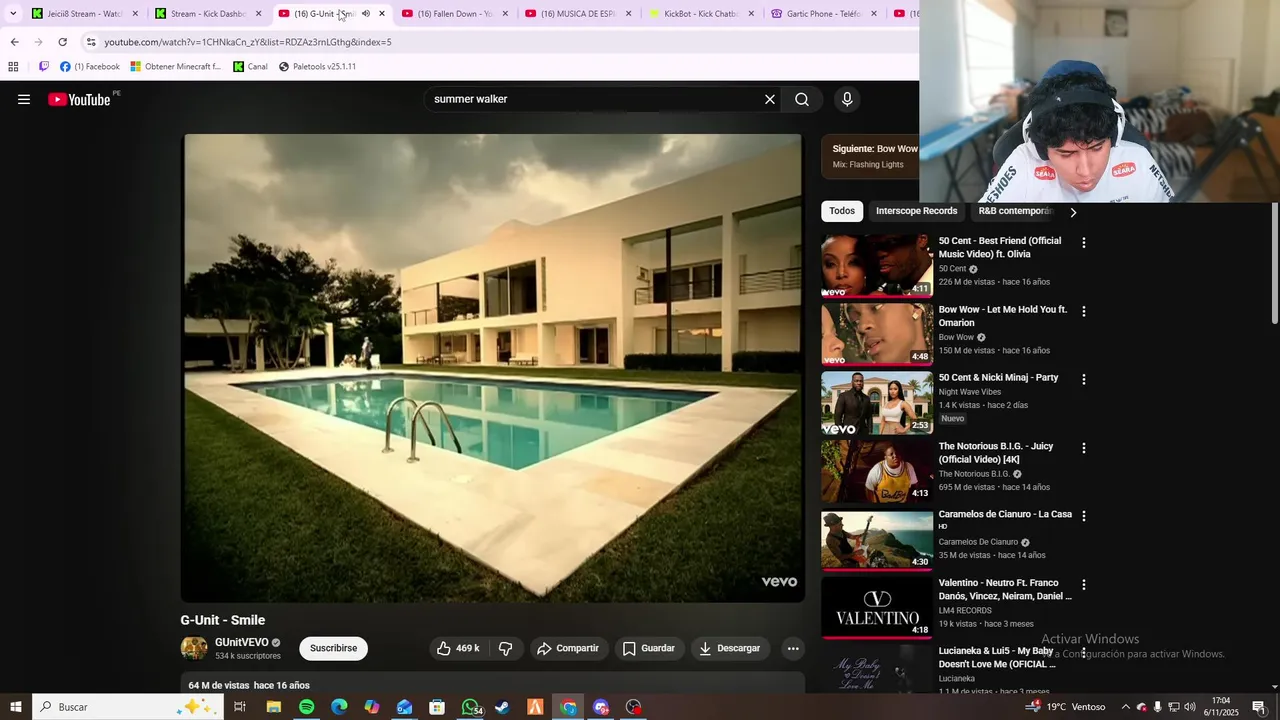Open more actions (three dots) under video
This screenshot has height=720, width=1280.
pos(793,648)
